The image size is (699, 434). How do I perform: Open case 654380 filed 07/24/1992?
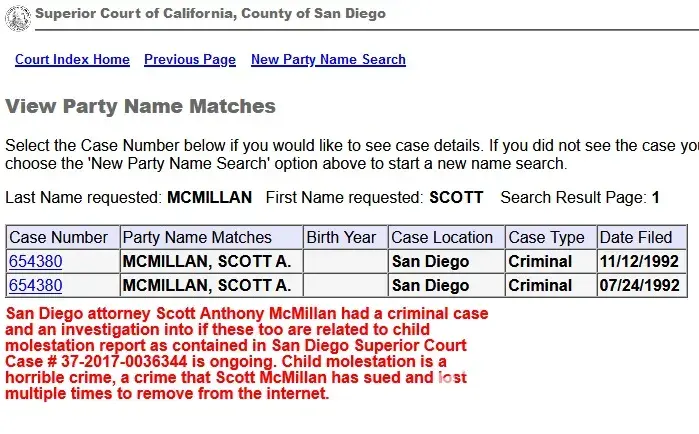coord(35,286)
